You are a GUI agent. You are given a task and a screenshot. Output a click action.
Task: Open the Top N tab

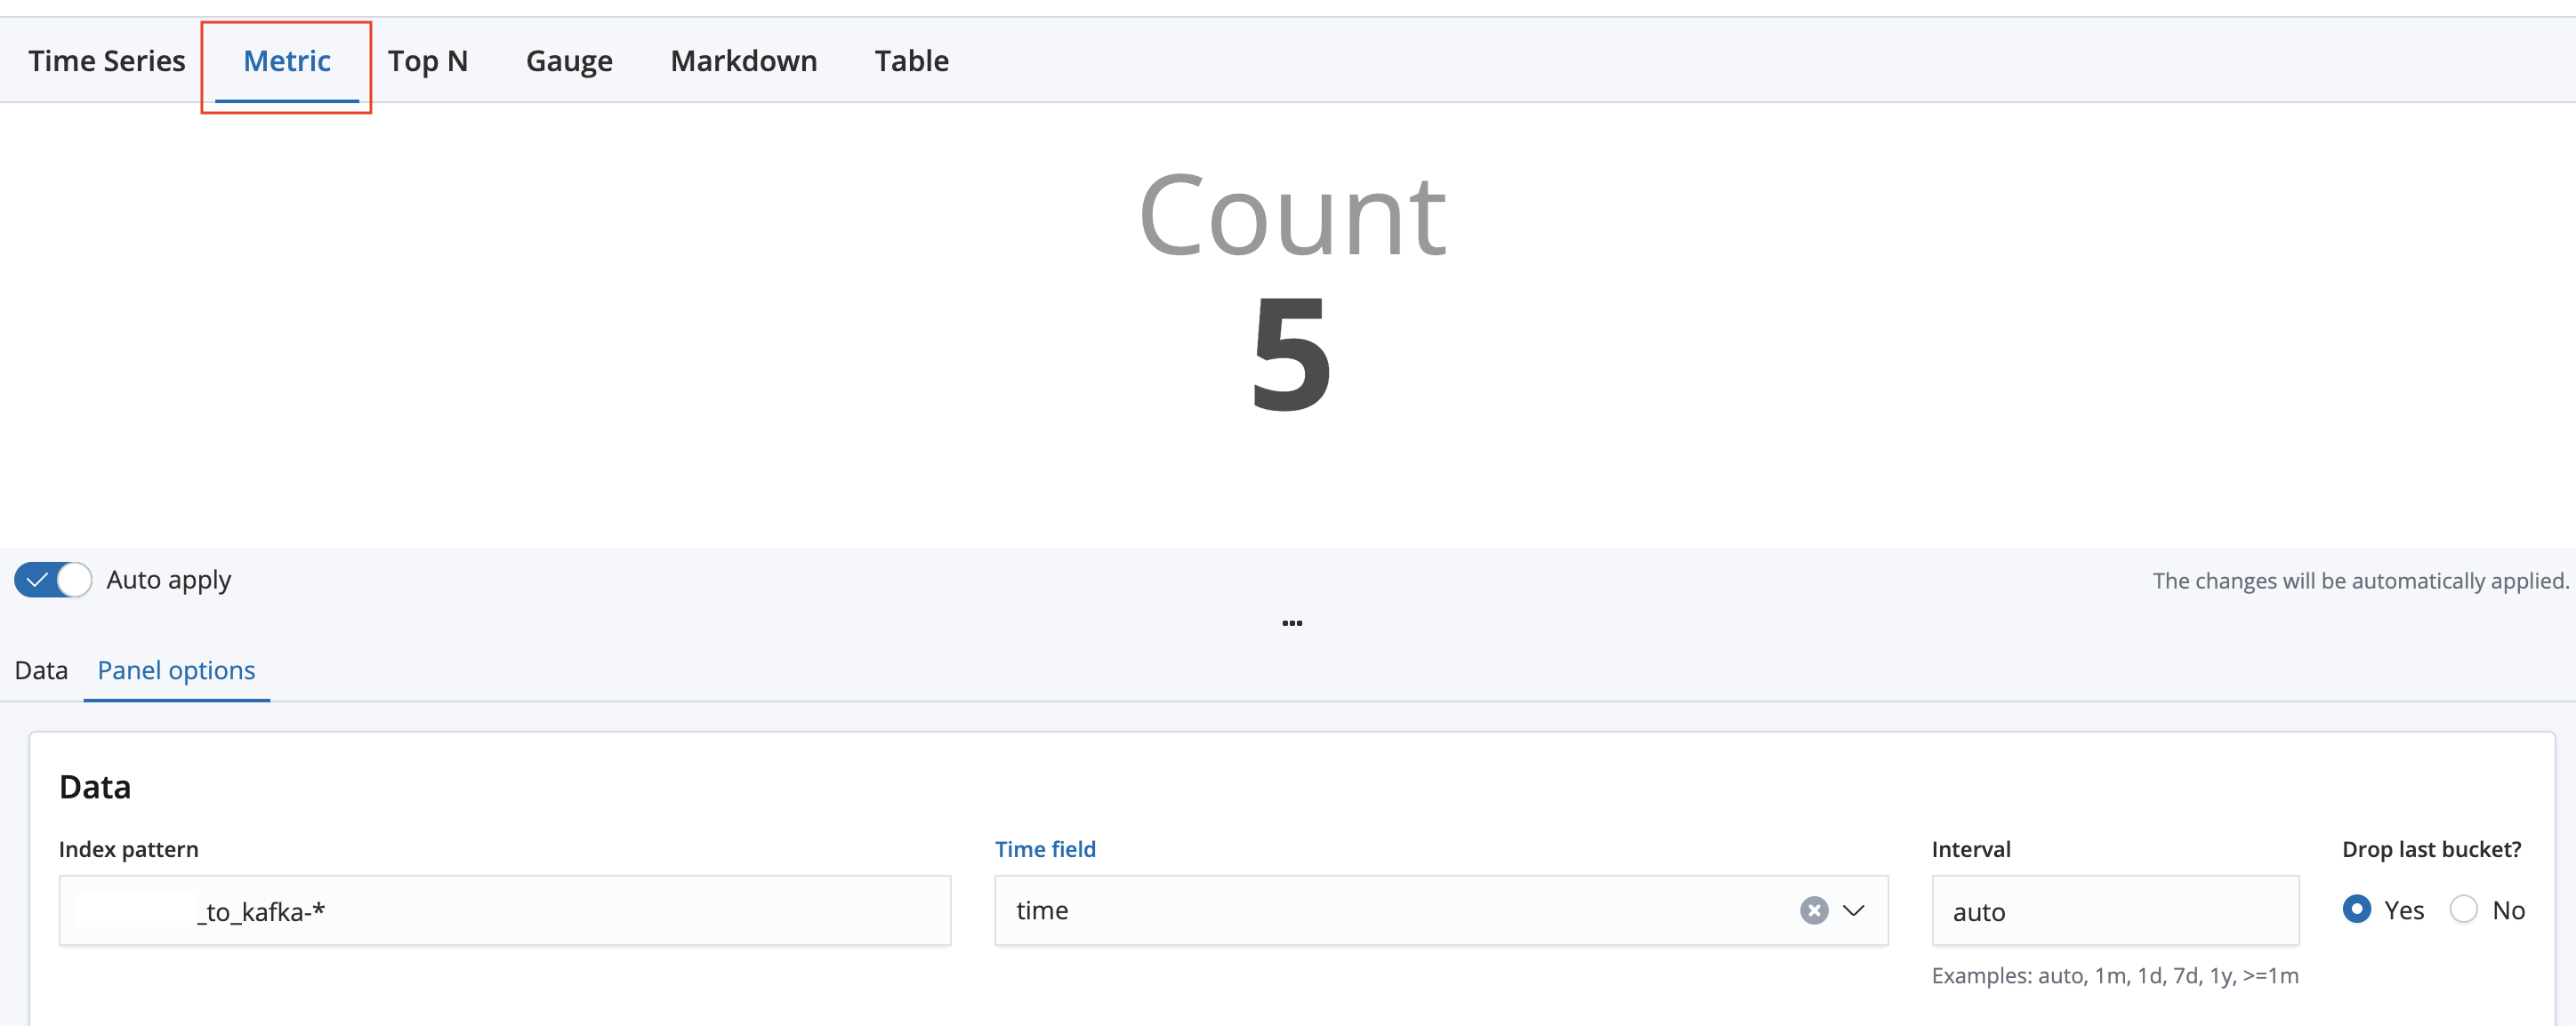(427, 61)
